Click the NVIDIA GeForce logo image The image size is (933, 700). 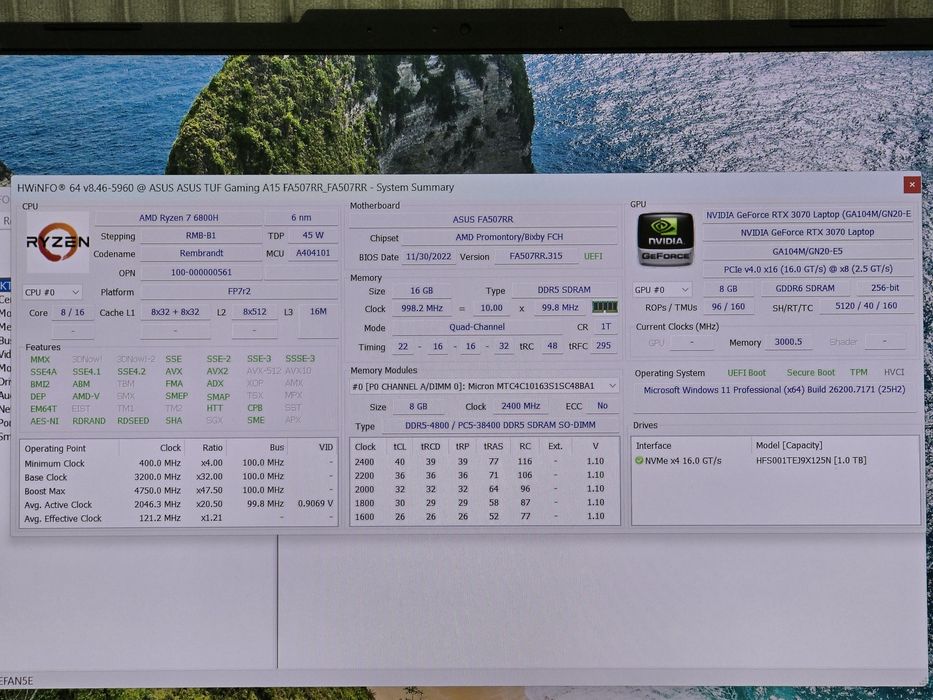tap(665, 239)
